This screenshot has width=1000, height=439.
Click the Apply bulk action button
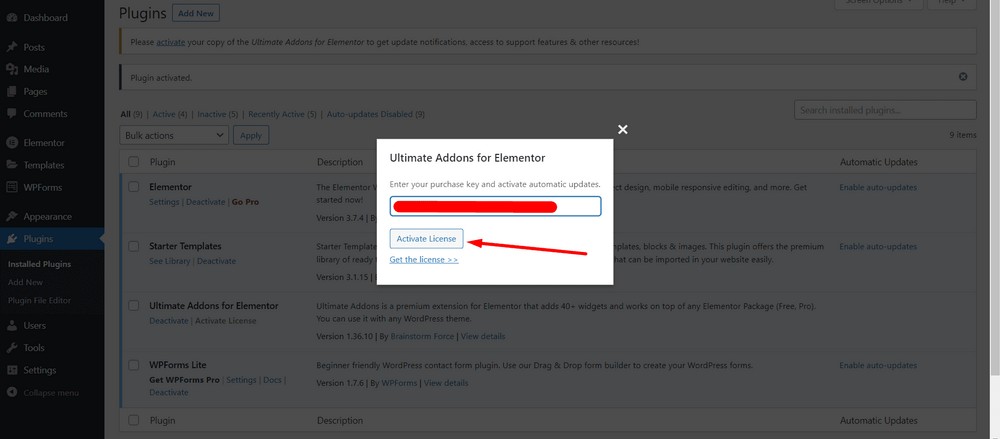[x=251, y=135]
